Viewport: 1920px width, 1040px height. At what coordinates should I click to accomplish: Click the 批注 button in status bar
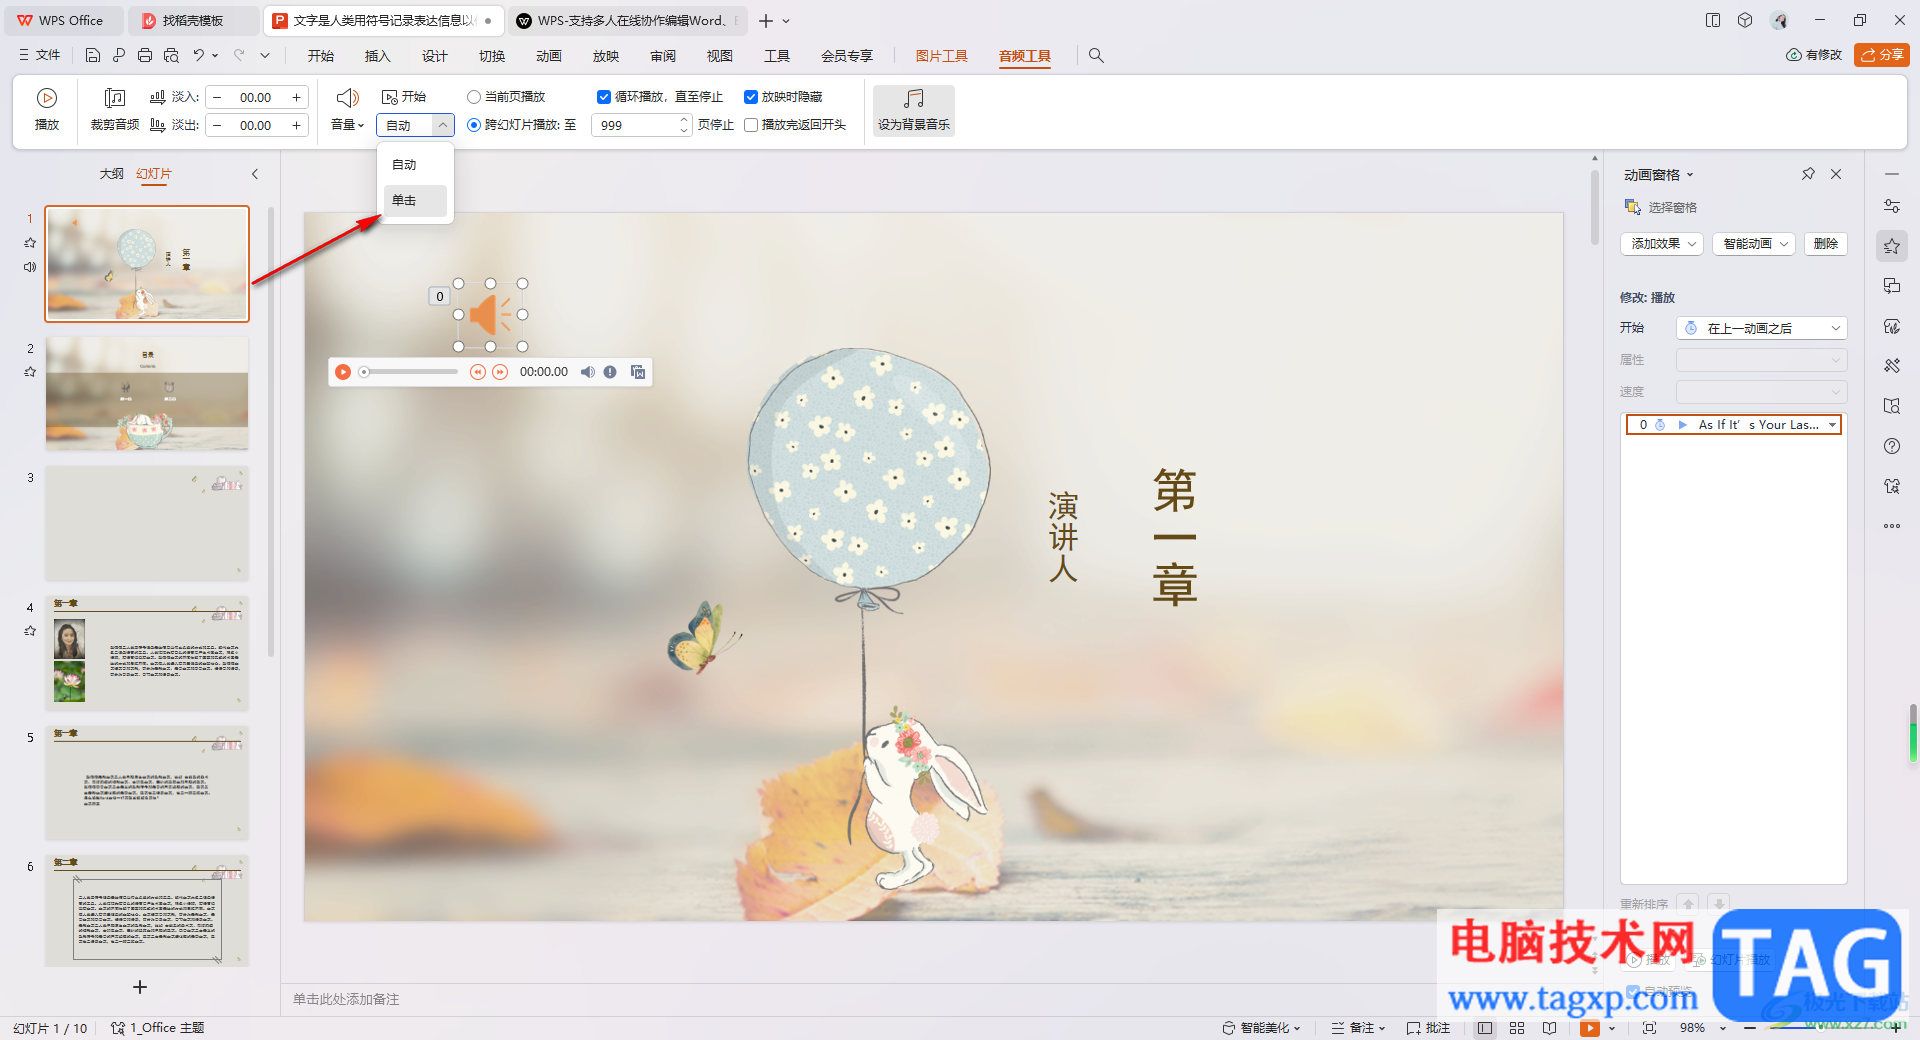click(x=1429, y=1028)
